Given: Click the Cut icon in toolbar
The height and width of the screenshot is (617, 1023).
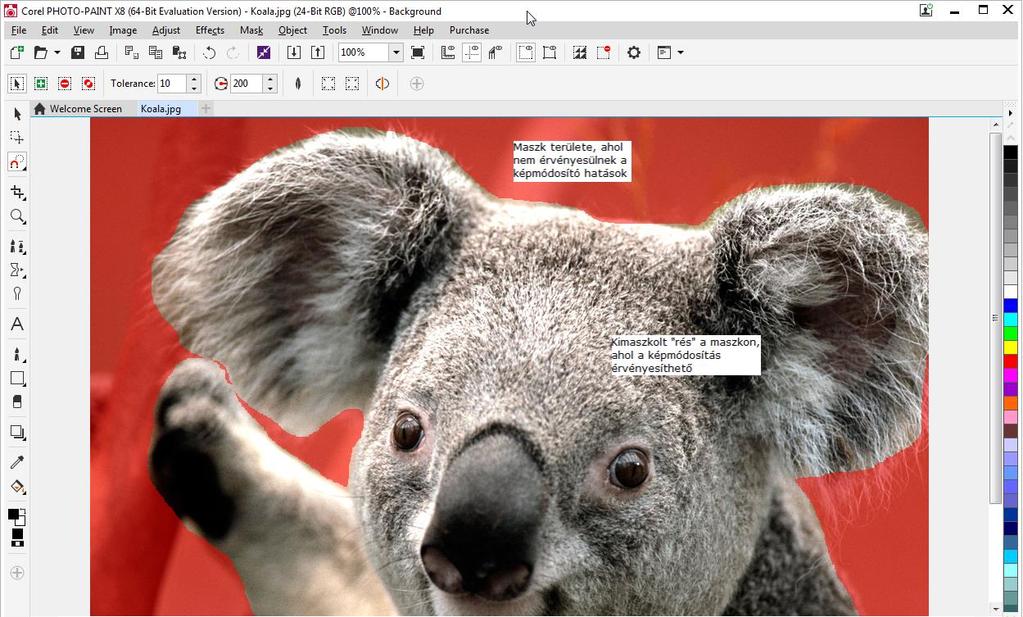Looking at the screenshot, I should pyautogui.click(x=132, y=52).
